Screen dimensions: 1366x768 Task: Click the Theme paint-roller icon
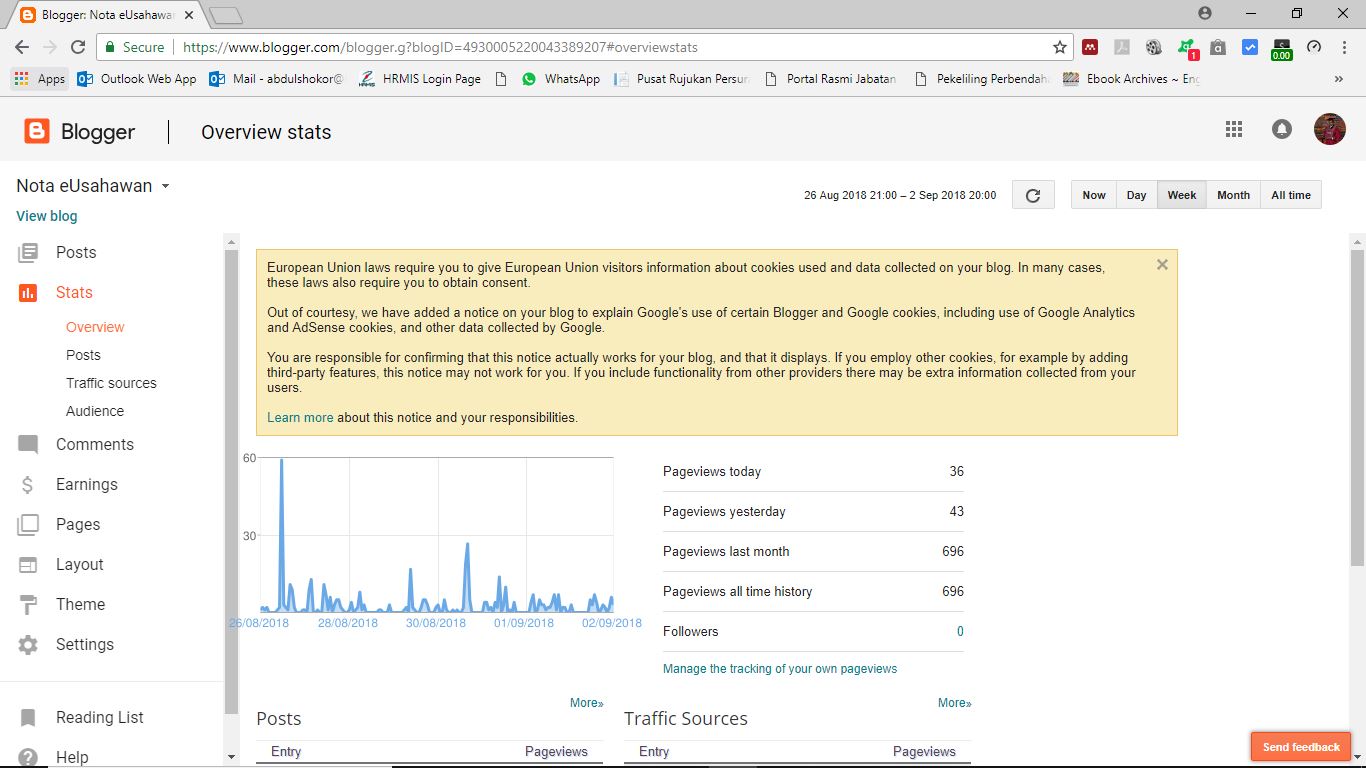(x=28, y=605)
